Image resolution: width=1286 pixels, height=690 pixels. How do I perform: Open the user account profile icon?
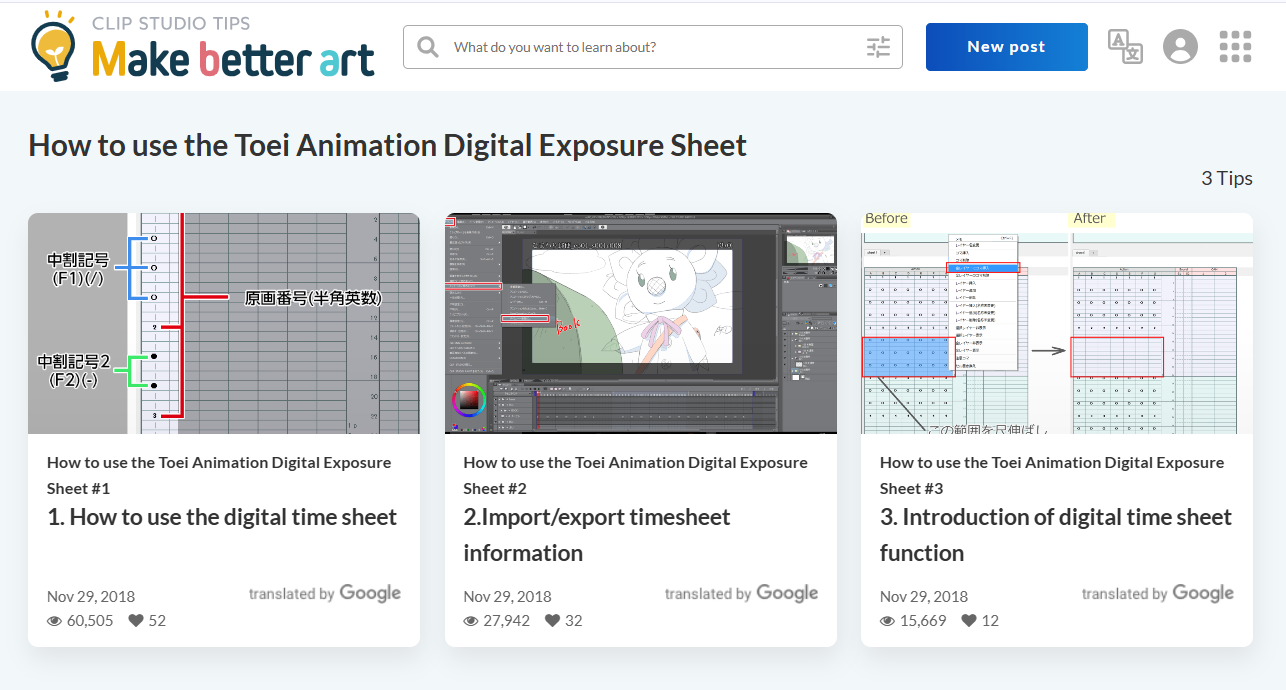coord(1181,46)
